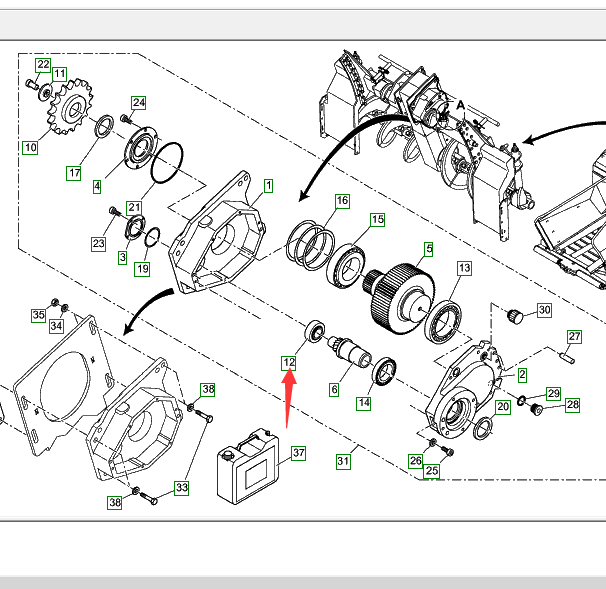Select part label 13 near bearing ring
This screenshot has width=606, height=589.
(464, 268)
